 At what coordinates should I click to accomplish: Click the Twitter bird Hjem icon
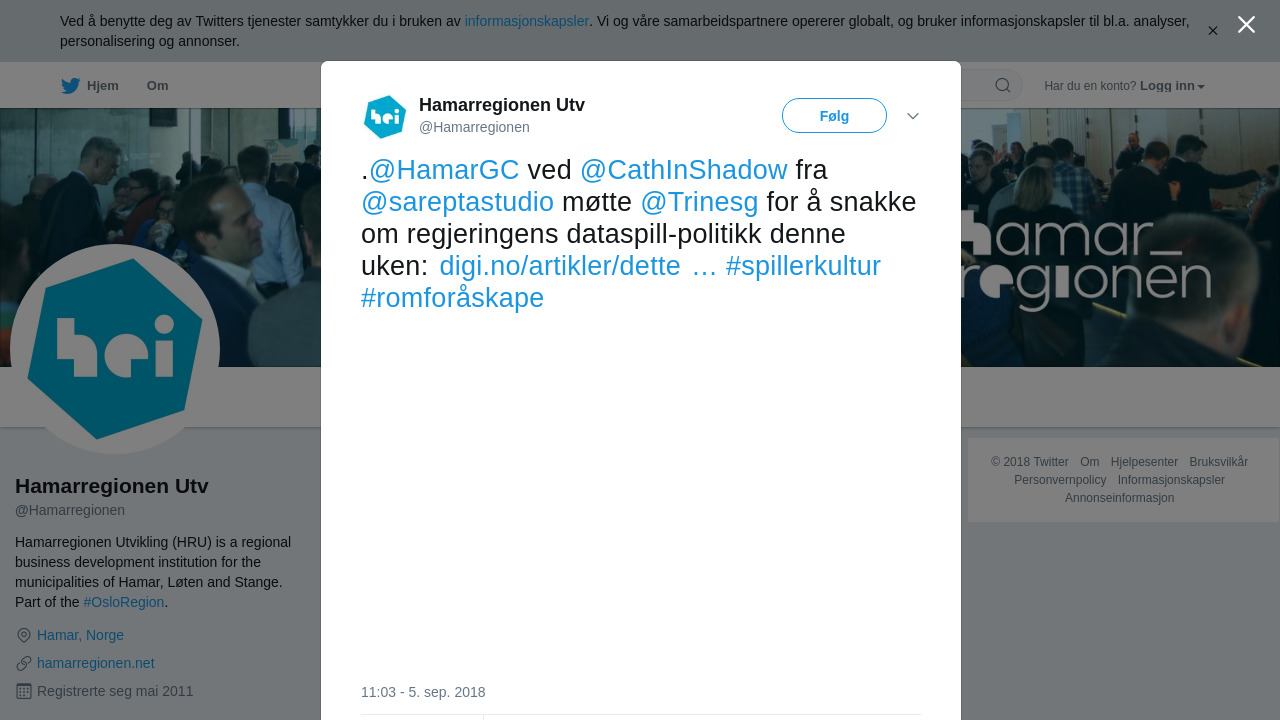[x=70, y=86]
